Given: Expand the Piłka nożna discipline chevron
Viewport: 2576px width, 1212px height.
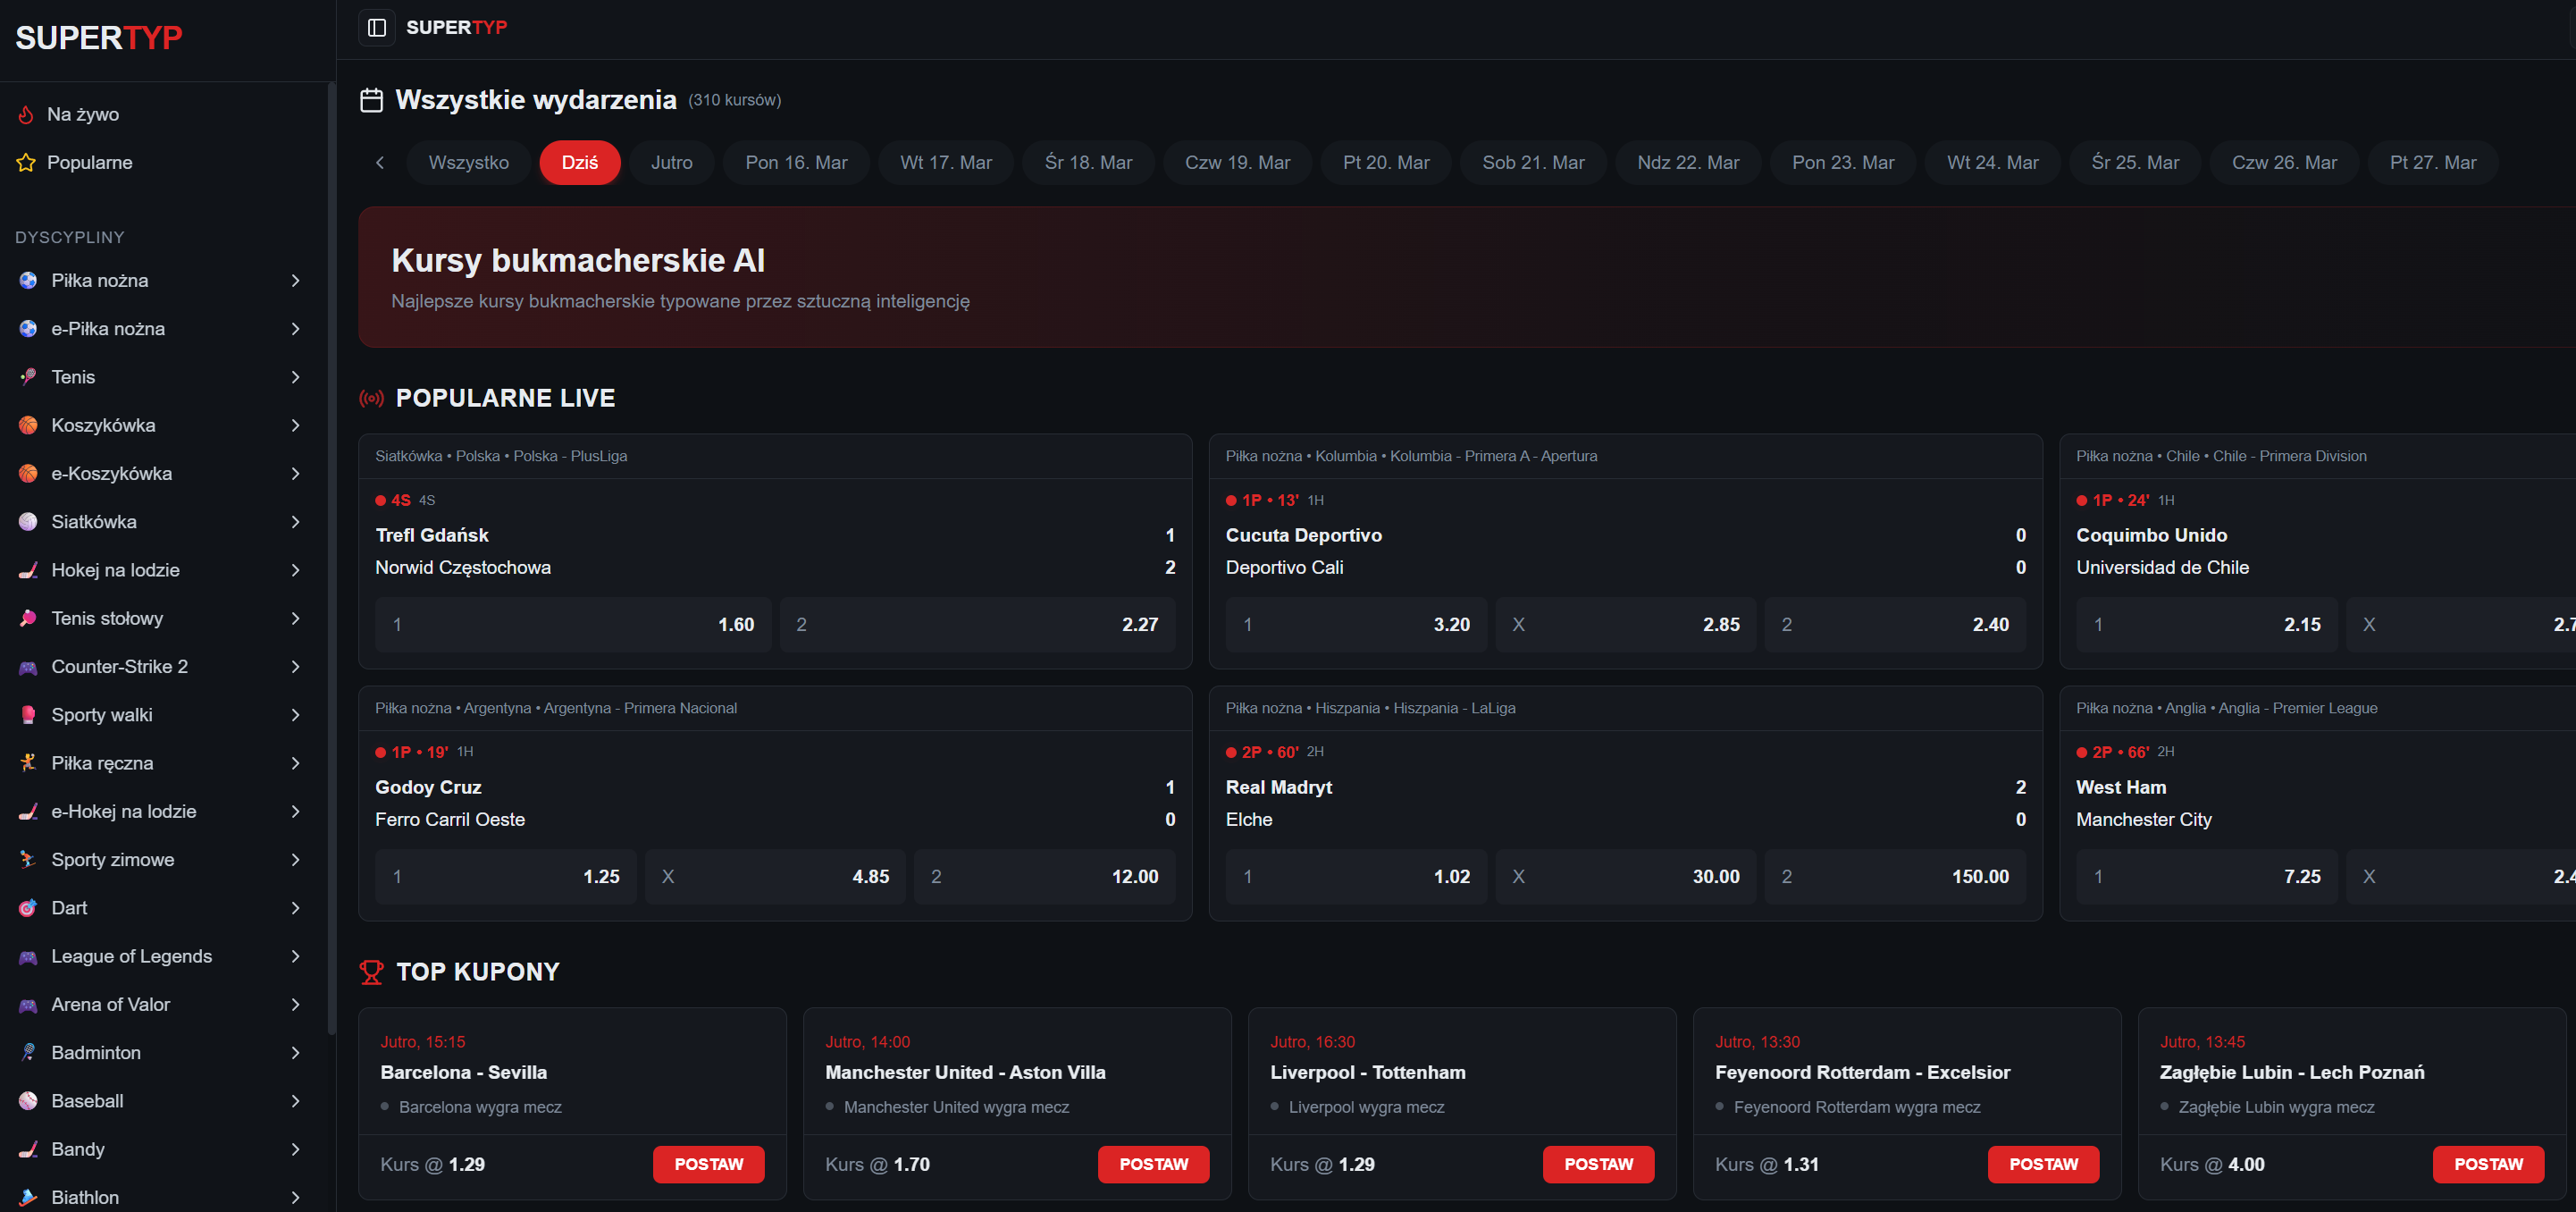Looking at the screenshot, I should [295, 281].
